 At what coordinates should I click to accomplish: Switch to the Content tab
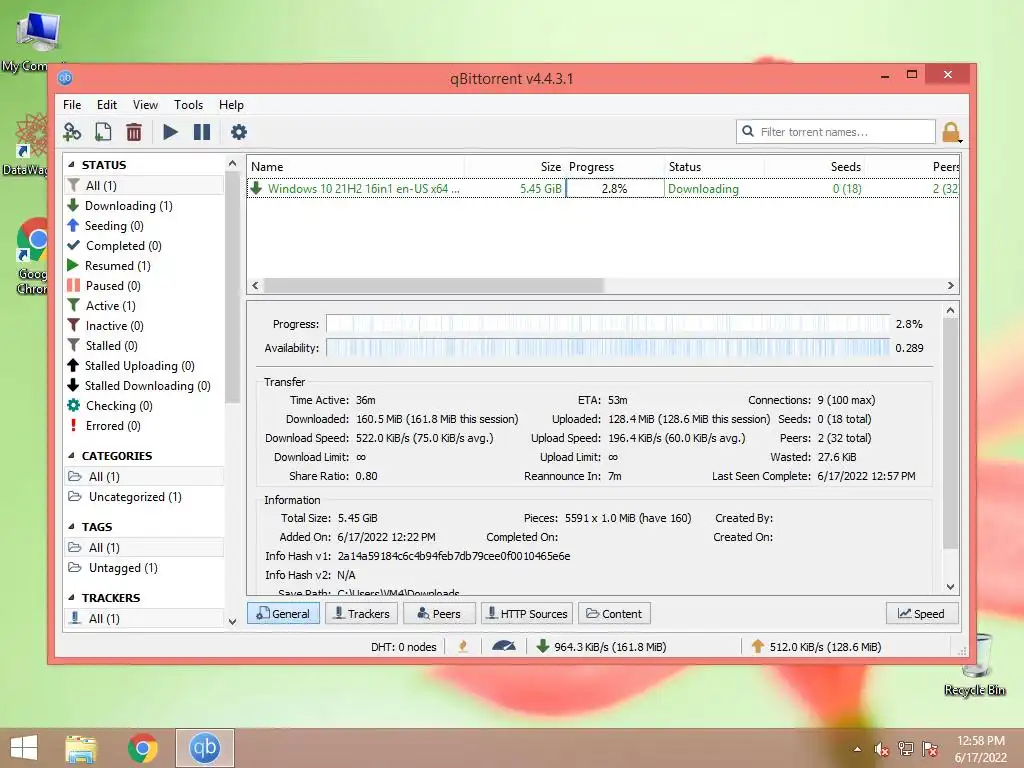614,613
